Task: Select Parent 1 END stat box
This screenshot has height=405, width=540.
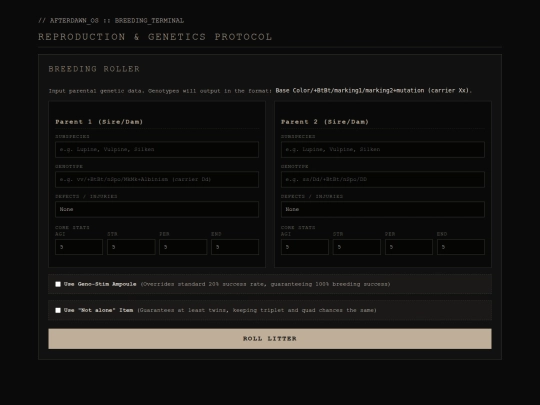Action: click(x=235, y=247)
